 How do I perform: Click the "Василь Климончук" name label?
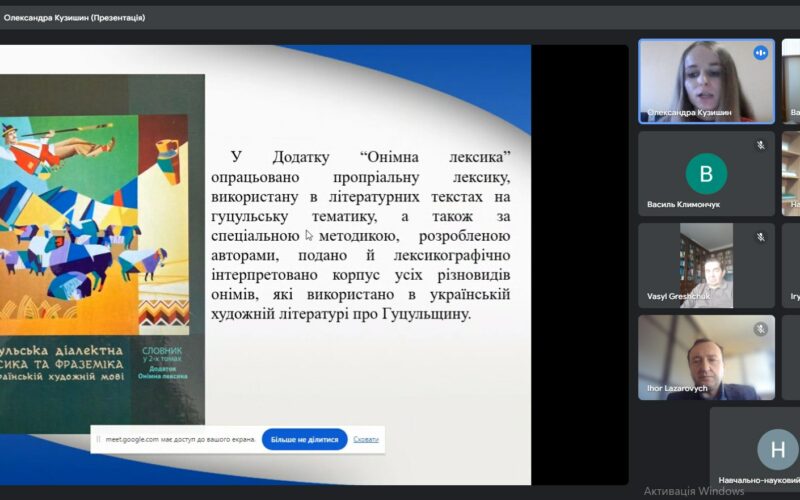[x=682, y=205]
